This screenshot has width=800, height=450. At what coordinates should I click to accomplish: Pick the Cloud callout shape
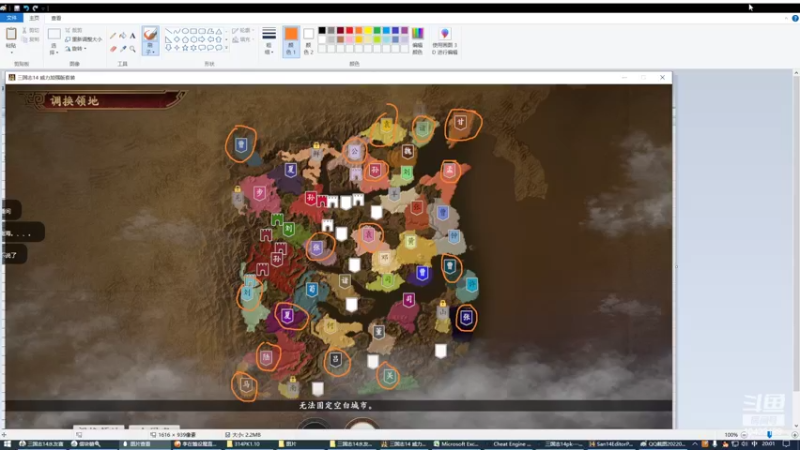pos(218,47)
